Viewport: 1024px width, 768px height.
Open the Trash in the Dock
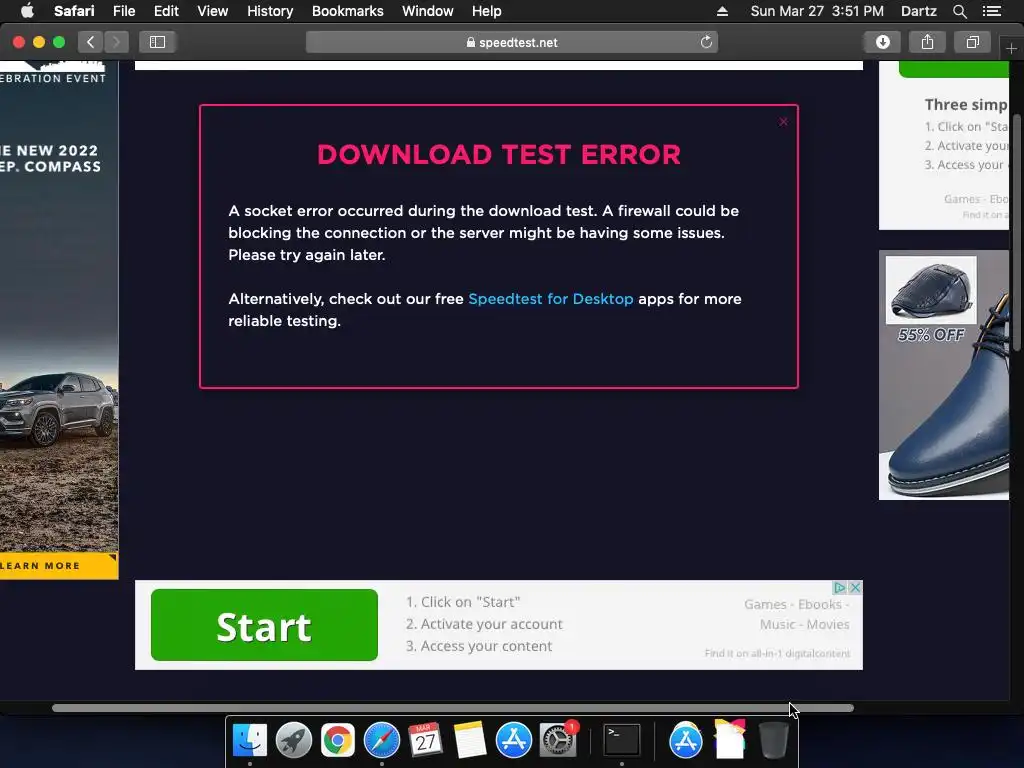click(774, 741)
